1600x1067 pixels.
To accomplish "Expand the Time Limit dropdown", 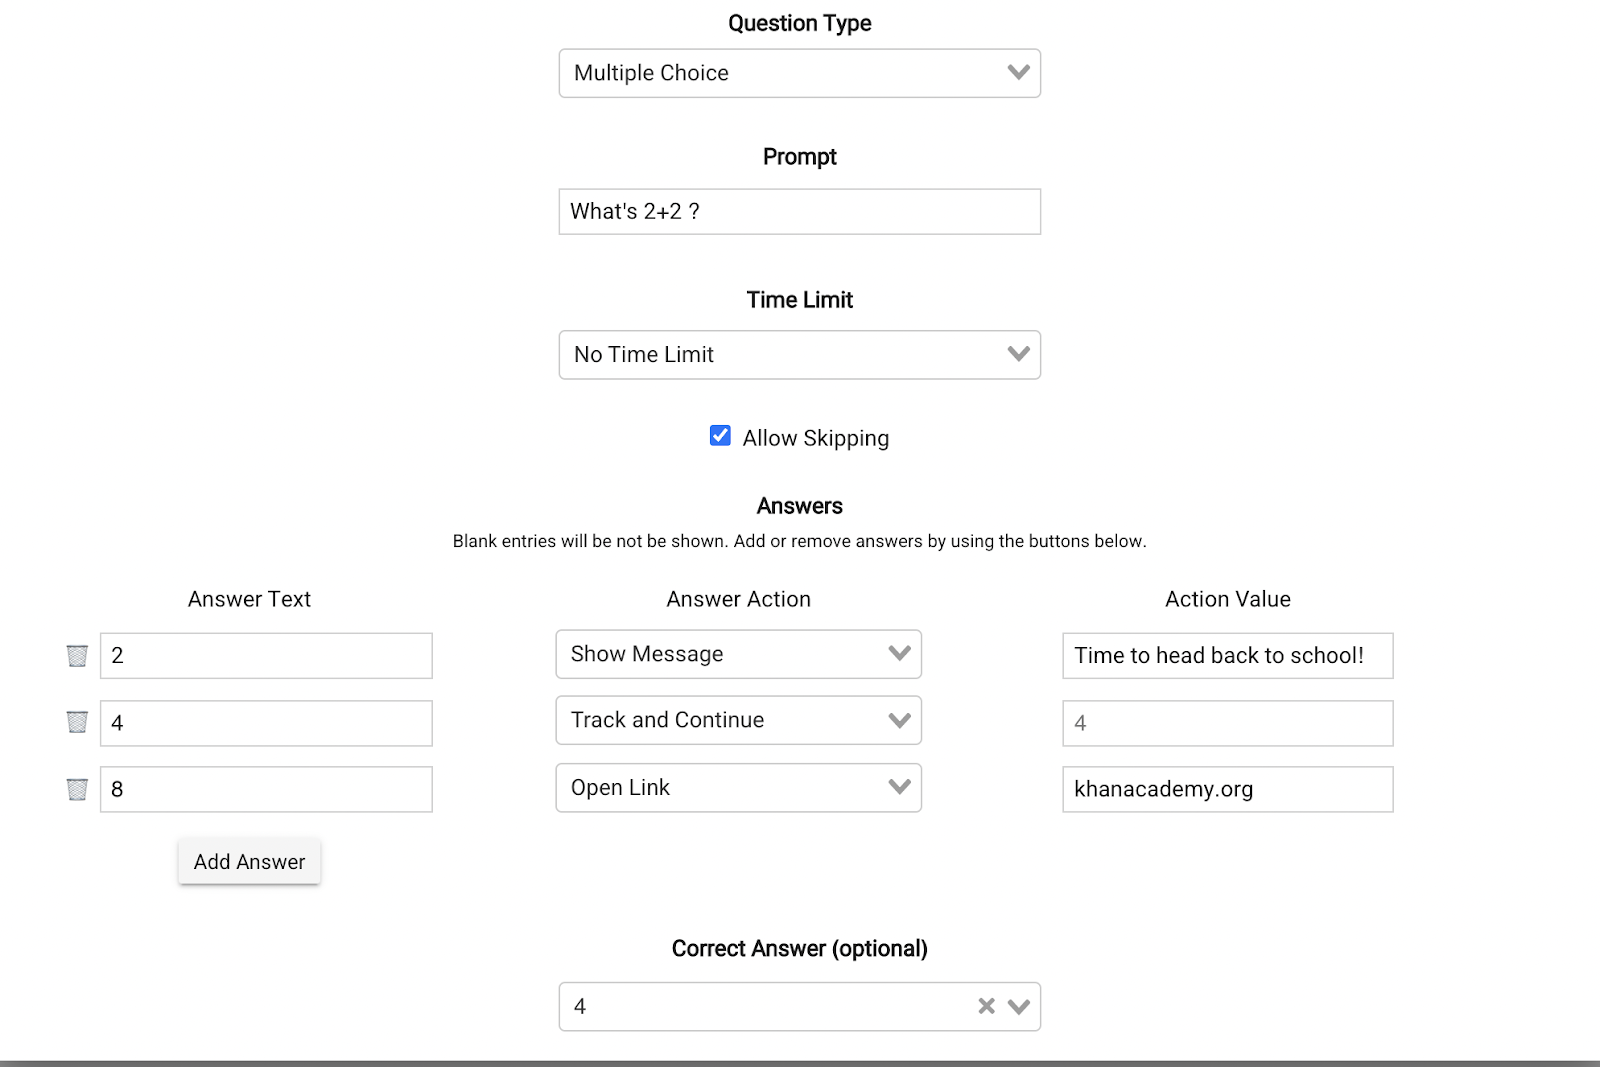I will (x=799, y=355).
